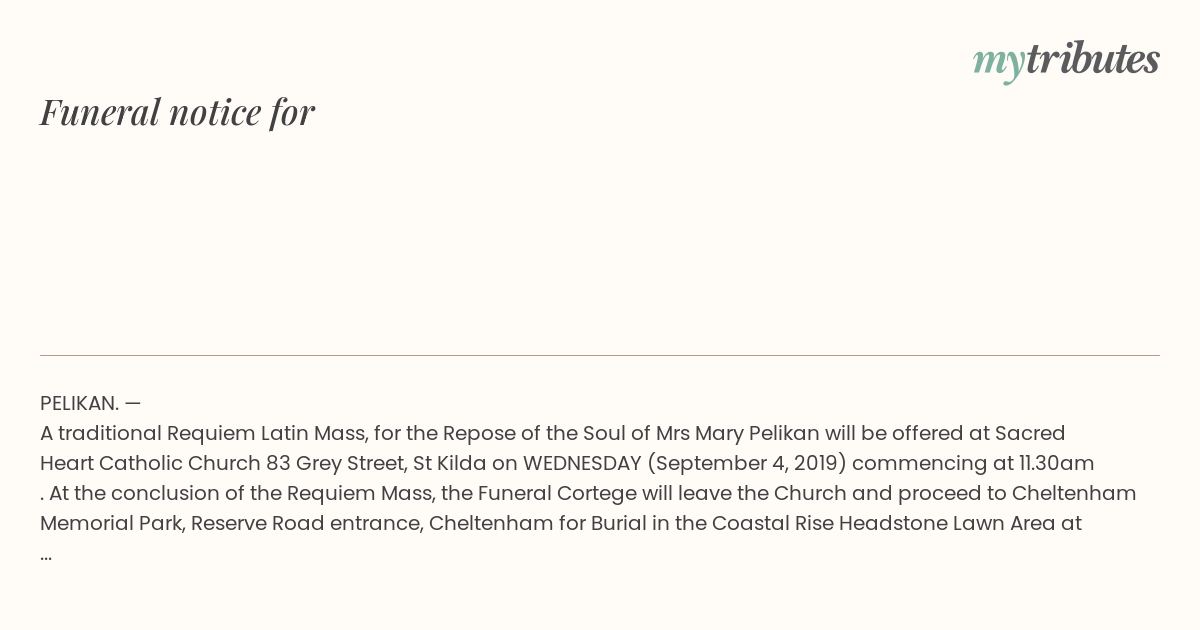Click "Heart Catholic Church" text

[x=150, y=463]
